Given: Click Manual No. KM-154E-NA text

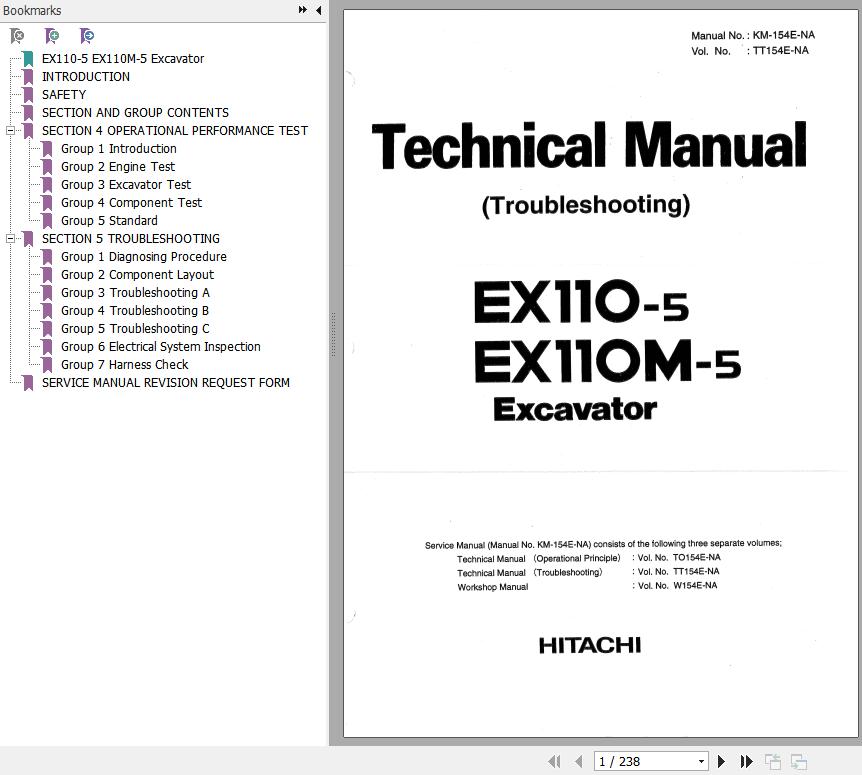Looking at the screenshot, I should pyautogui.click(x=753, y=35).
